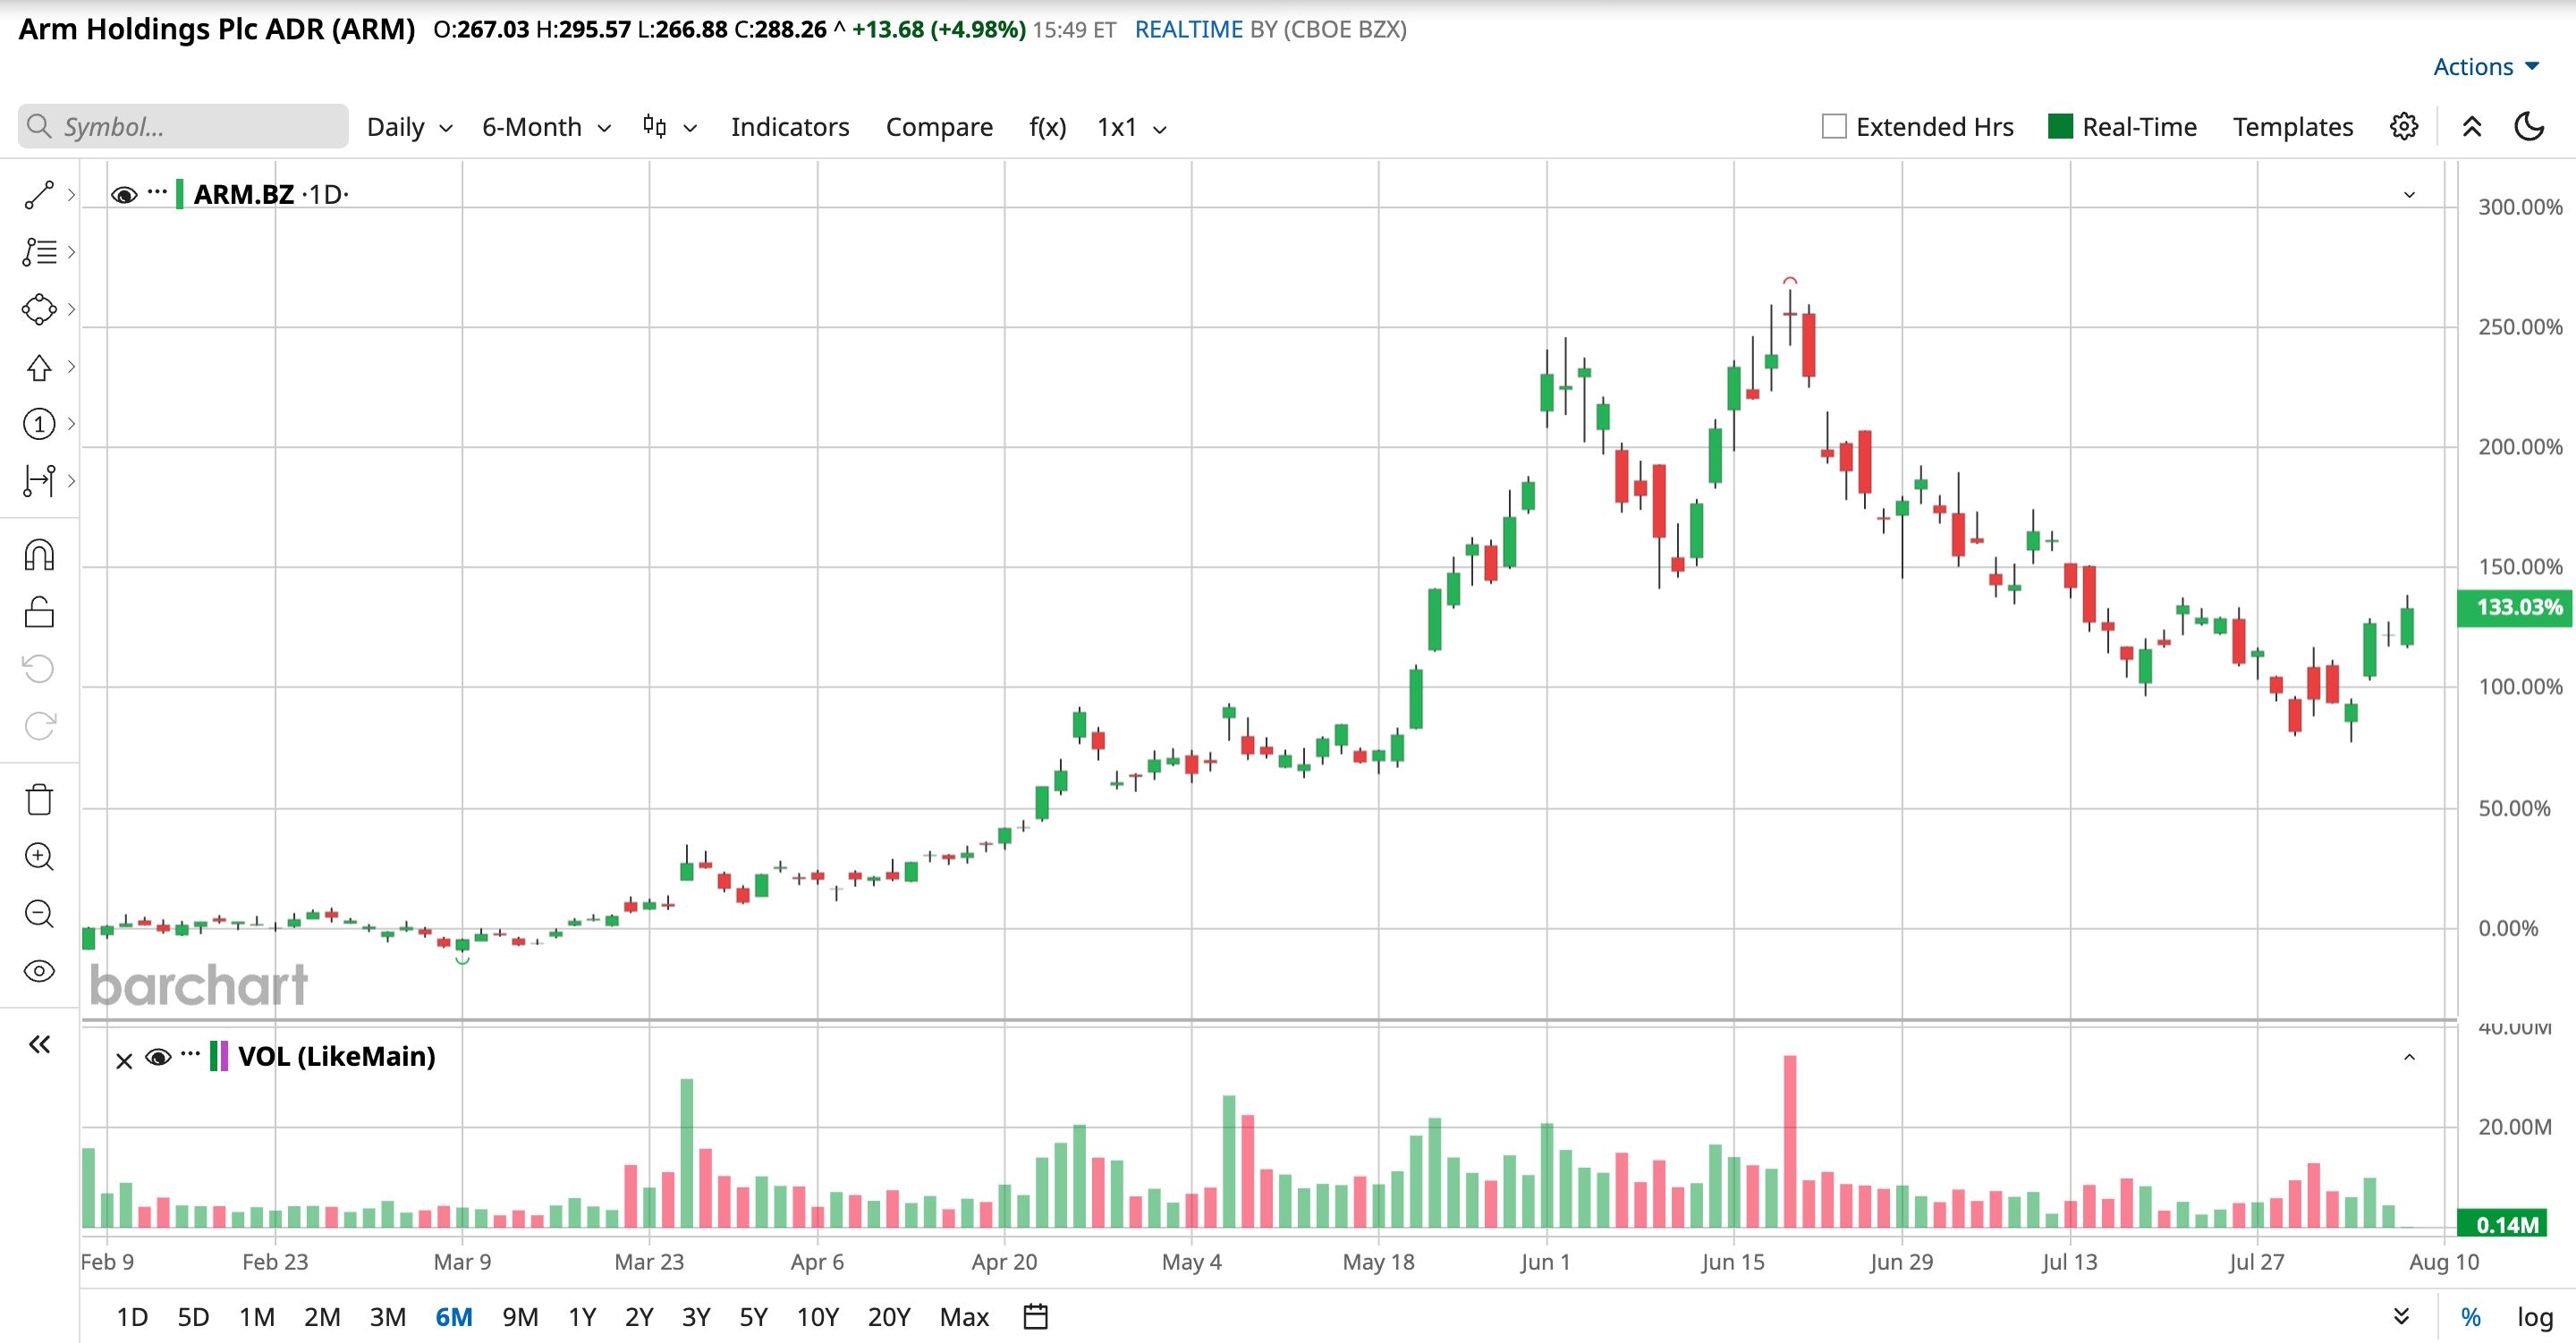The image size is (2576, 1343).
Task: Open ARM.BZ series options menu
Action: pyautogui.click(x=157, y=192)
